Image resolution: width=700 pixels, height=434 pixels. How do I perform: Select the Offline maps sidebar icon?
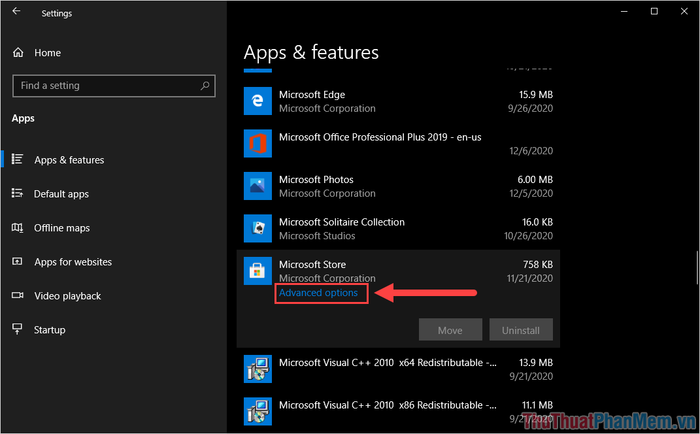(17, 228)
